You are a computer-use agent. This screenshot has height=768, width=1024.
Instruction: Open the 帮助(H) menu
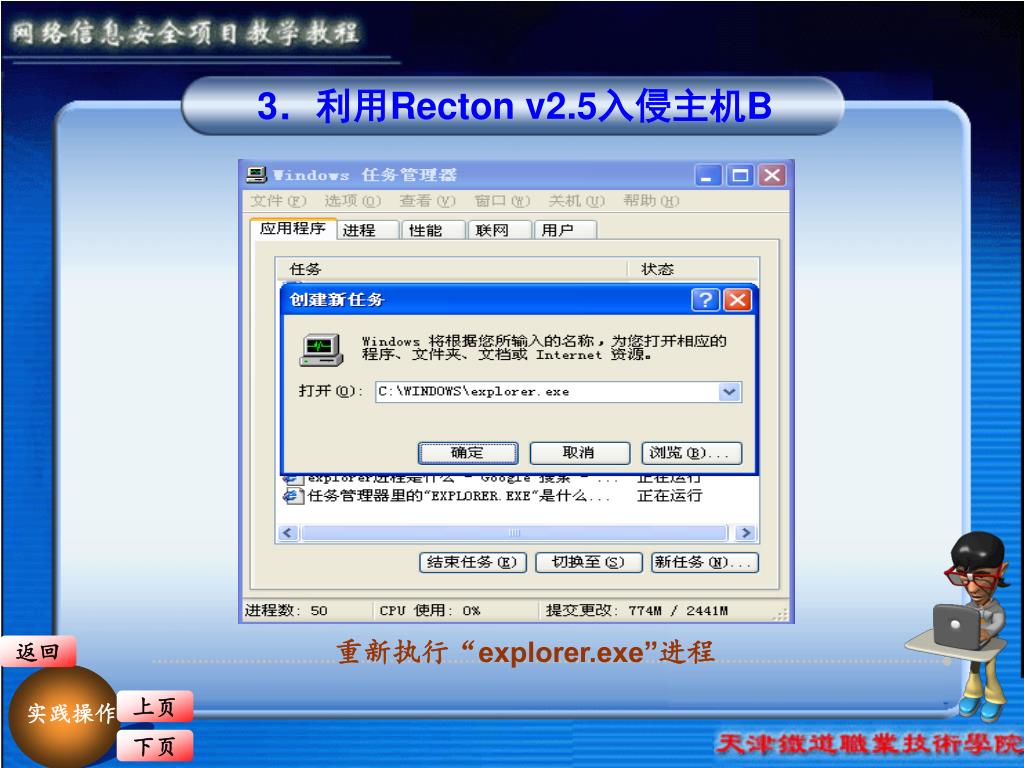click(x=651, y=201)
